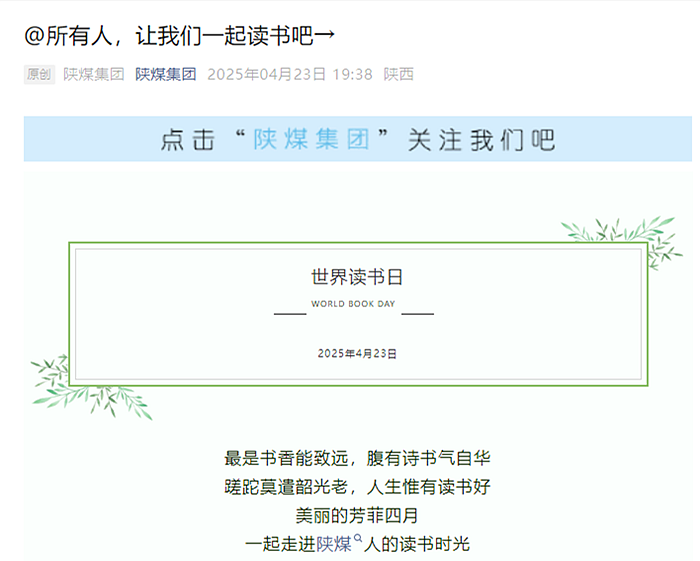Screen dimensions: 700x561
Task: Click the publish time 2025年04月23日 19:38
Action: 290,74
